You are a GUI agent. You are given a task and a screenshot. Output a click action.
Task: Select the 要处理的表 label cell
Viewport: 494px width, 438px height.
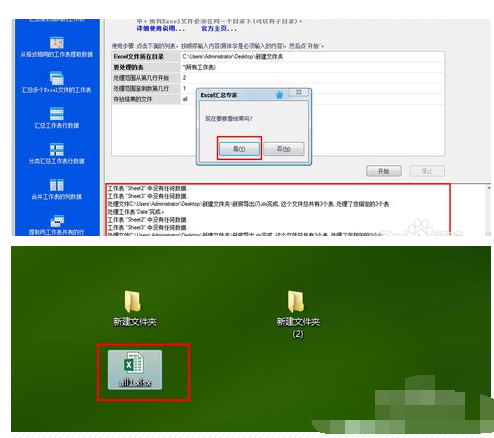[x=146, y=67]
